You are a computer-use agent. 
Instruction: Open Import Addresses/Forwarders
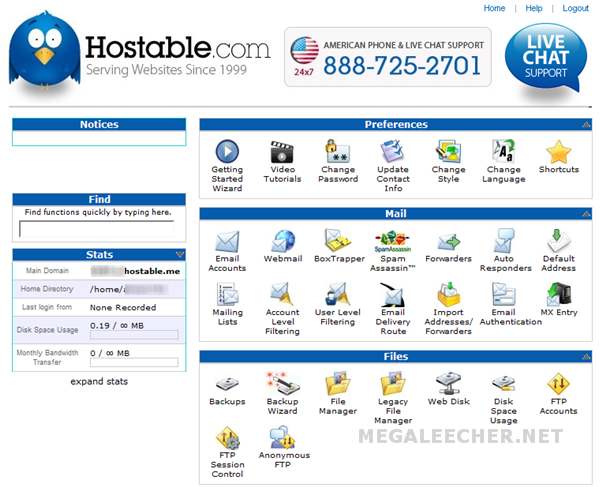coord(448,309)
